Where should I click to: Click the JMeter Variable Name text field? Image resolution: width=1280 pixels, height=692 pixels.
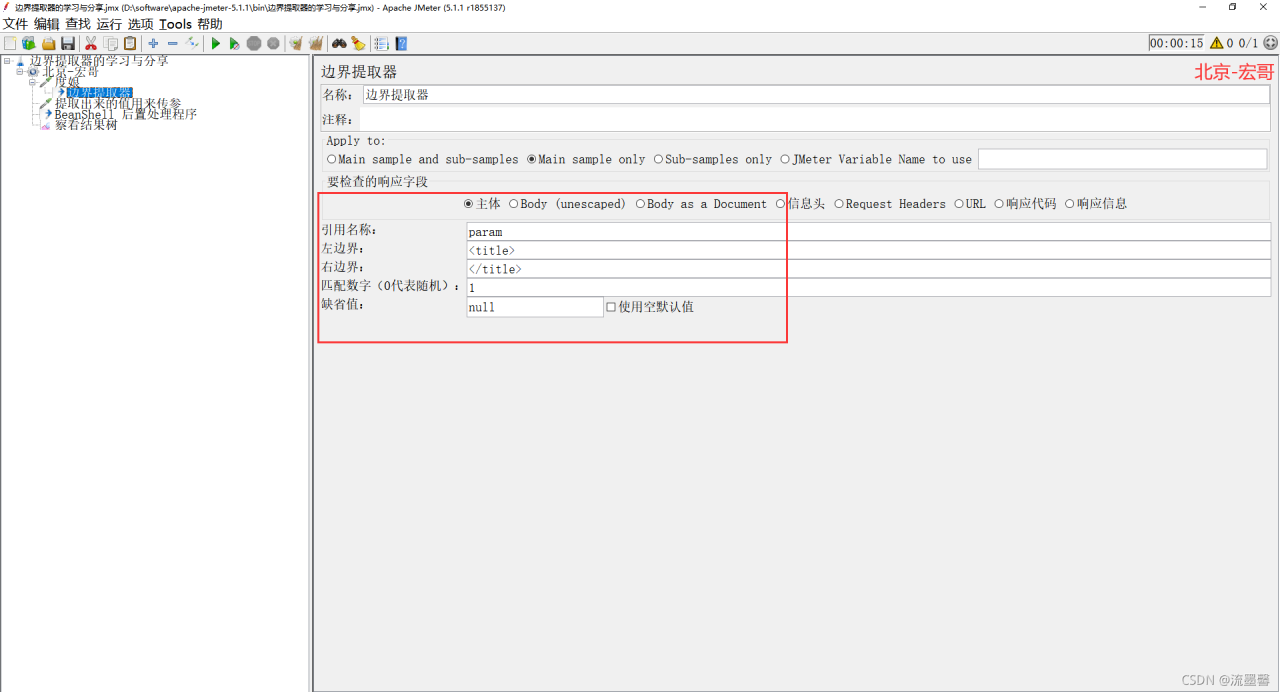tap(1122, 159)
